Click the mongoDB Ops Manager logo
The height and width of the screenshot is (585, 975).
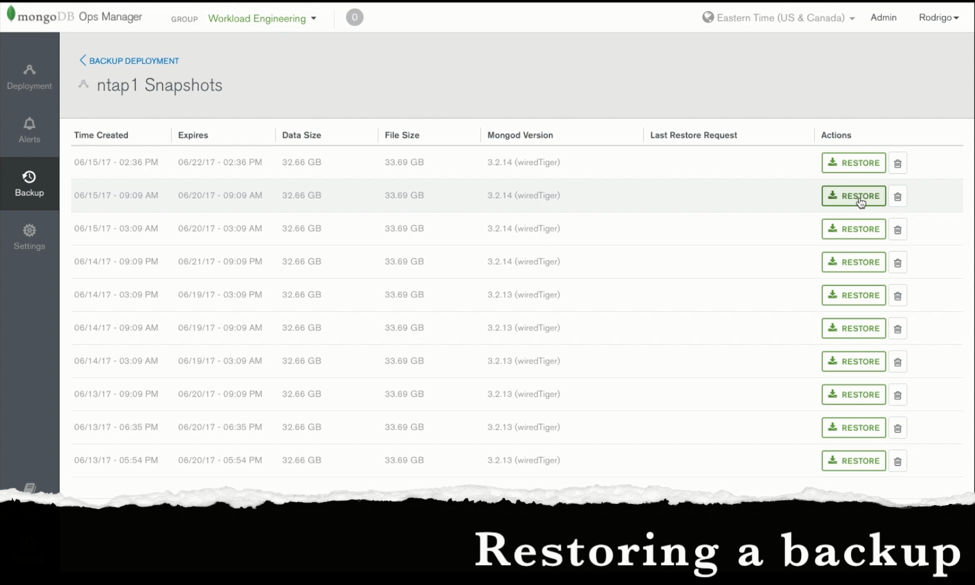[75, 16]
